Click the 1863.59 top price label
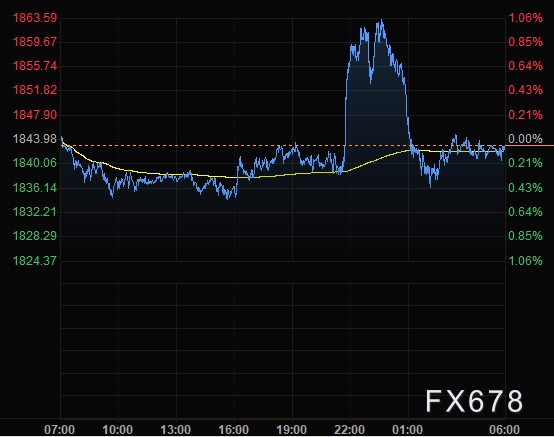The height and width of the screenshot is (437, 554). coord(35,18)
